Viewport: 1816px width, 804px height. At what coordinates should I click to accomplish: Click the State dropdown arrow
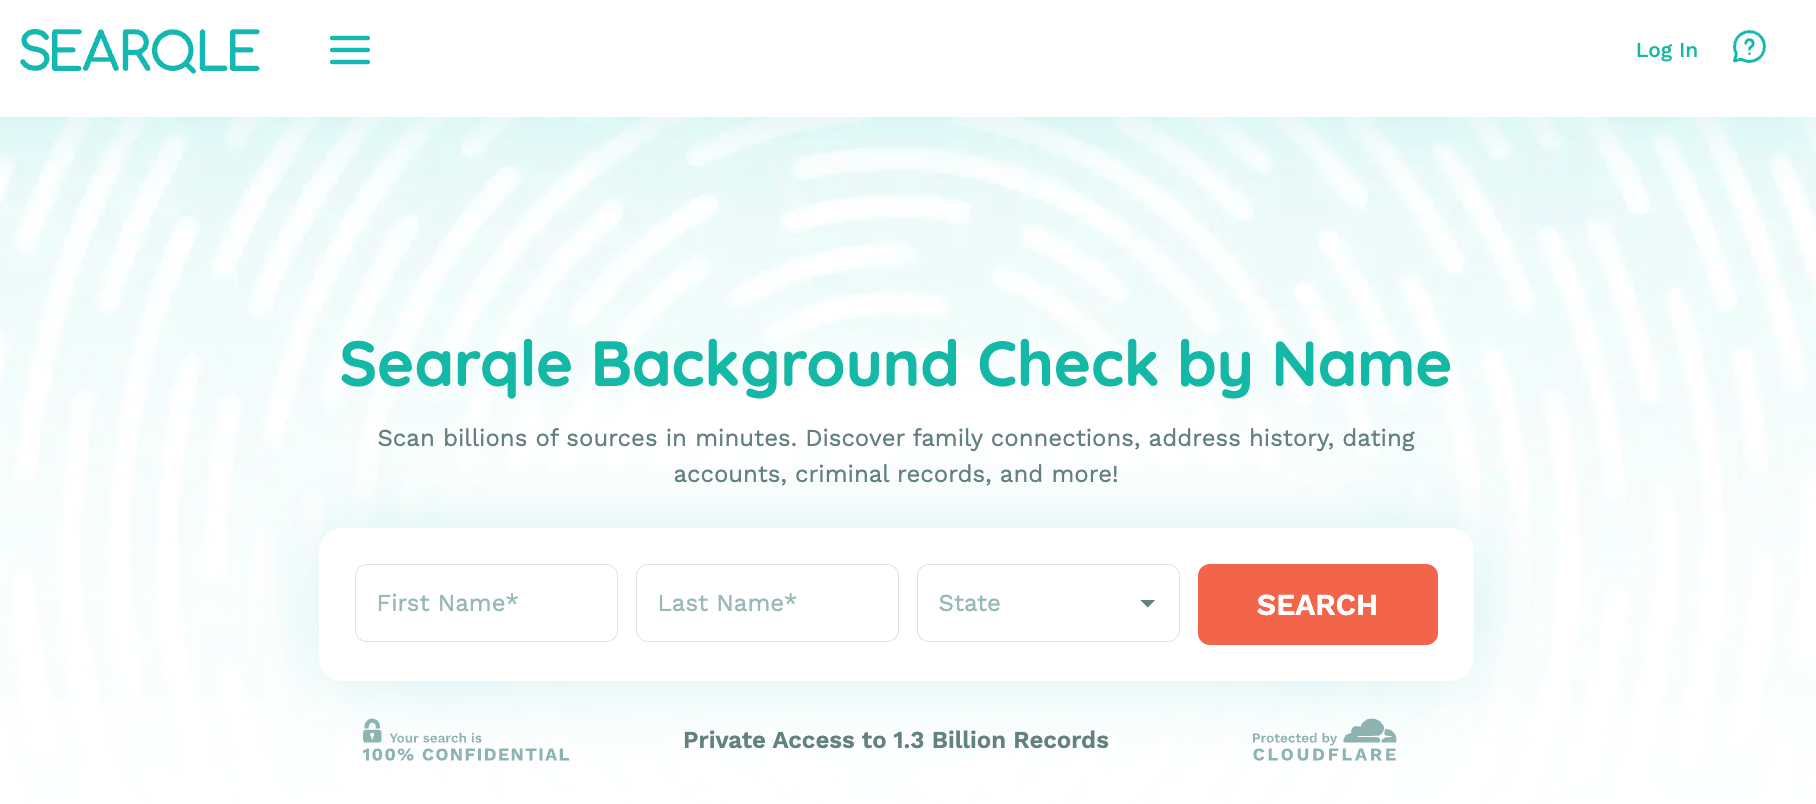tap(1148, 603)
